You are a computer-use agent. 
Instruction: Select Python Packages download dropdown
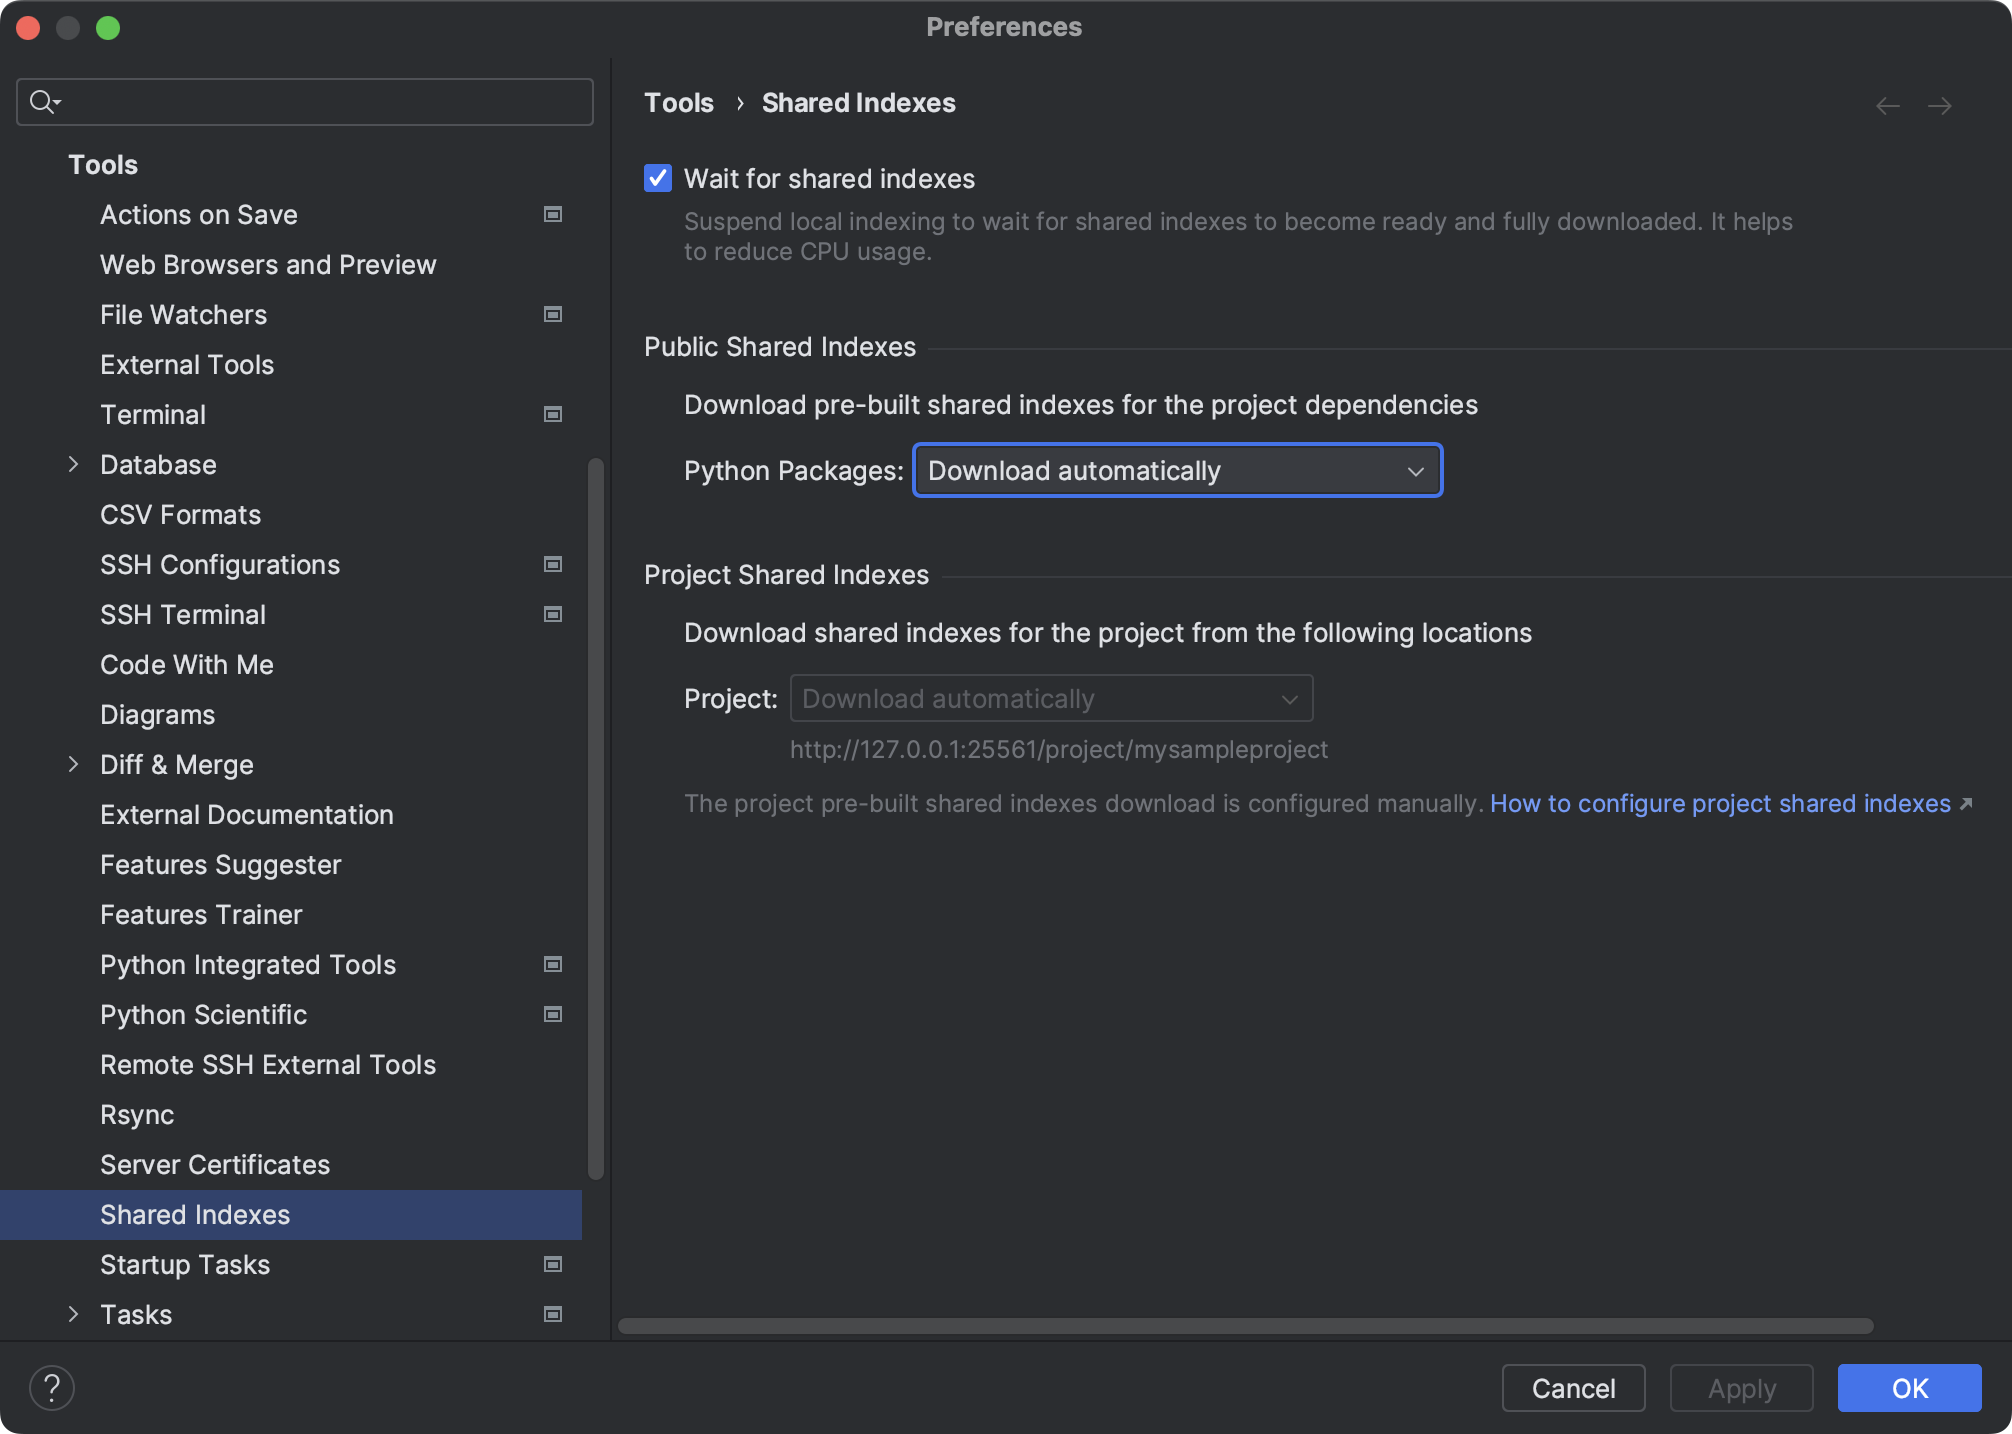click(1176, 469)
